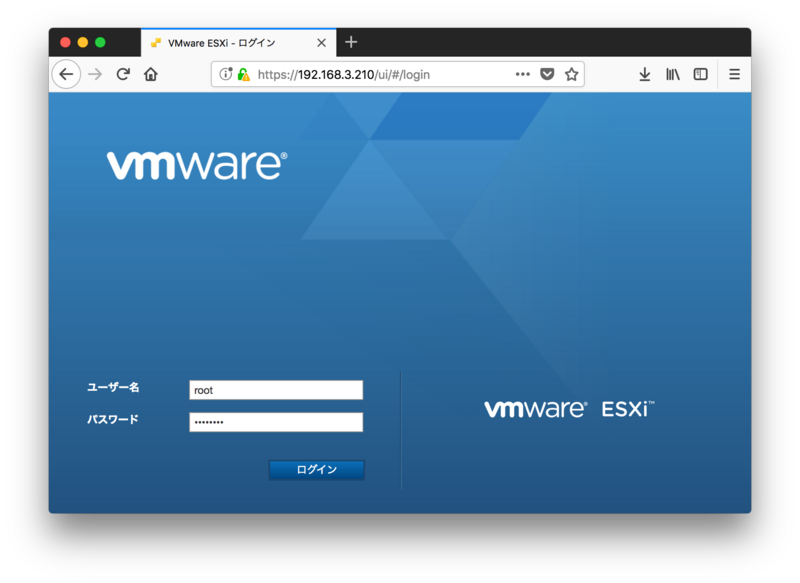Focus the ユーザー名 field containing root
Image resolution: width=800 pixels, height=583 pixels.
point(276,390)
